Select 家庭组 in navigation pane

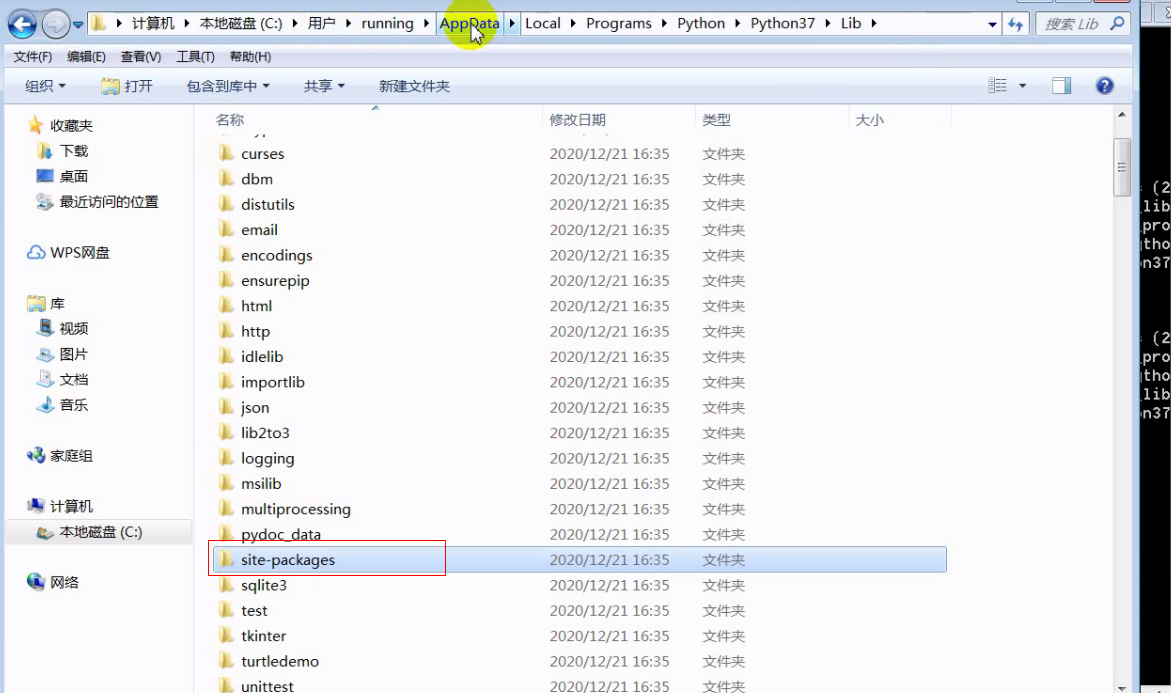[x=71, y=456]
